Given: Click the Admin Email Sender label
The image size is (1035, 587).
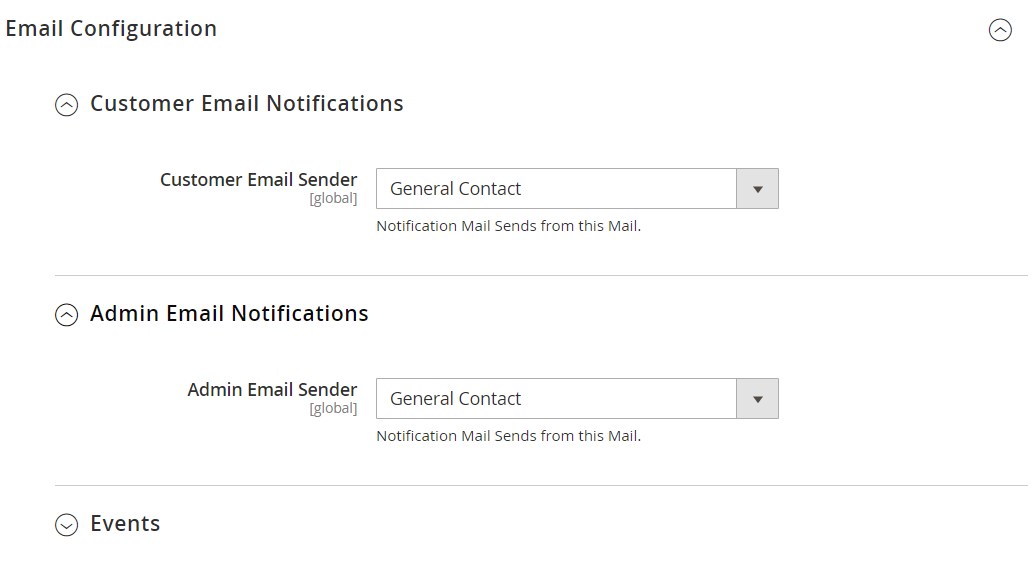Looking at the screenshot, I should tap(272, 390).
